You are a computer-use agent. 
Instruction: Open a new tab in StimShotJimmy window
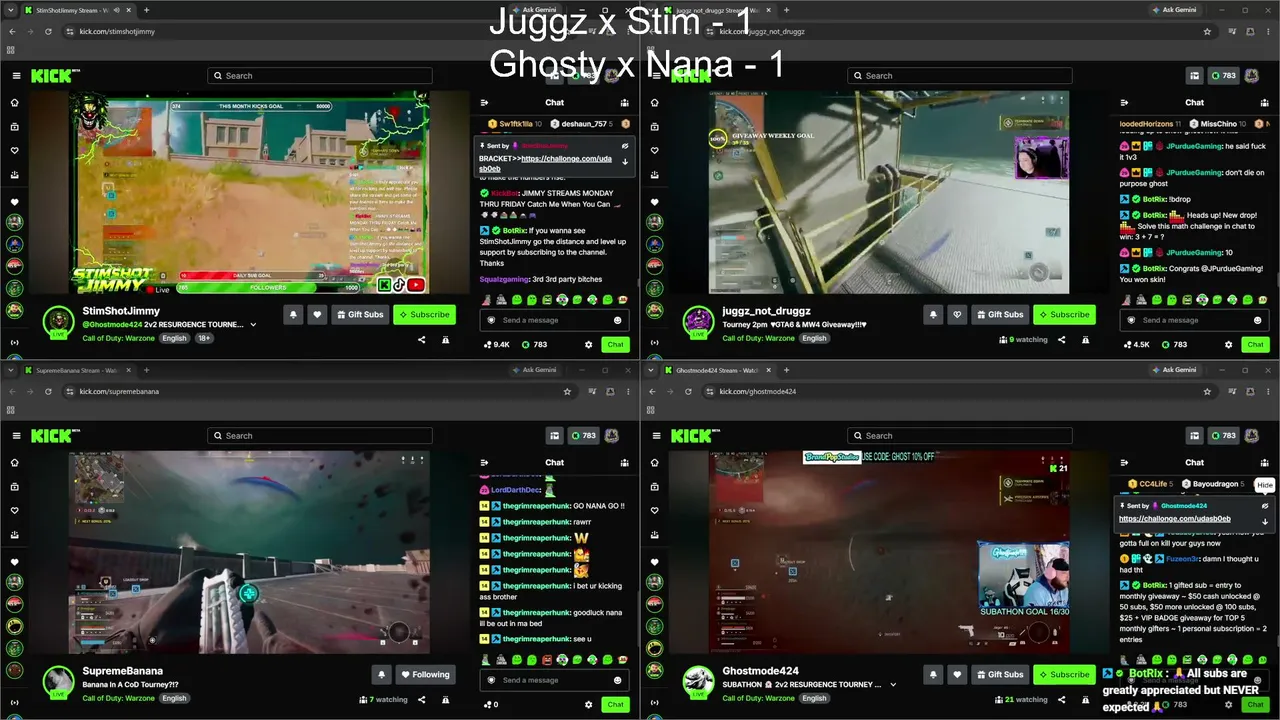point(146,10)
